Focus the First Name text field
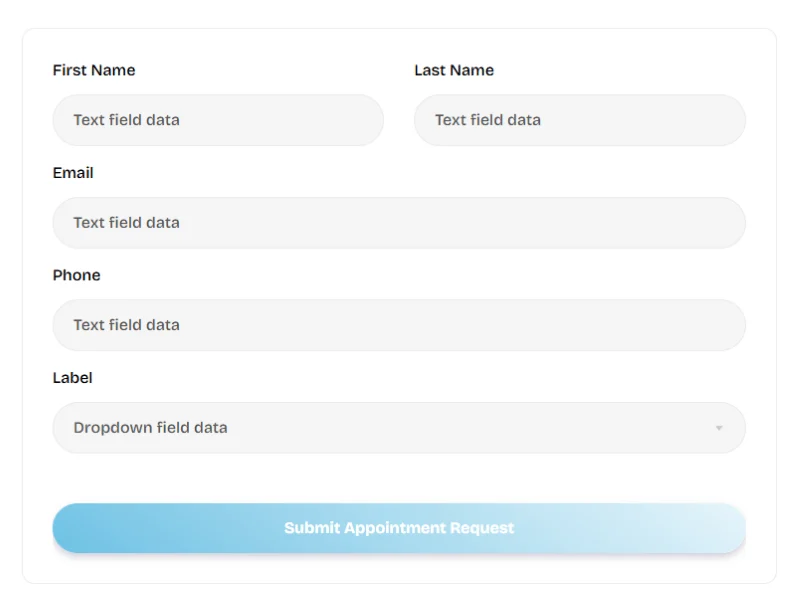Image resolution: width=800 pixels, height=609 pixels. tap(218, 120)
